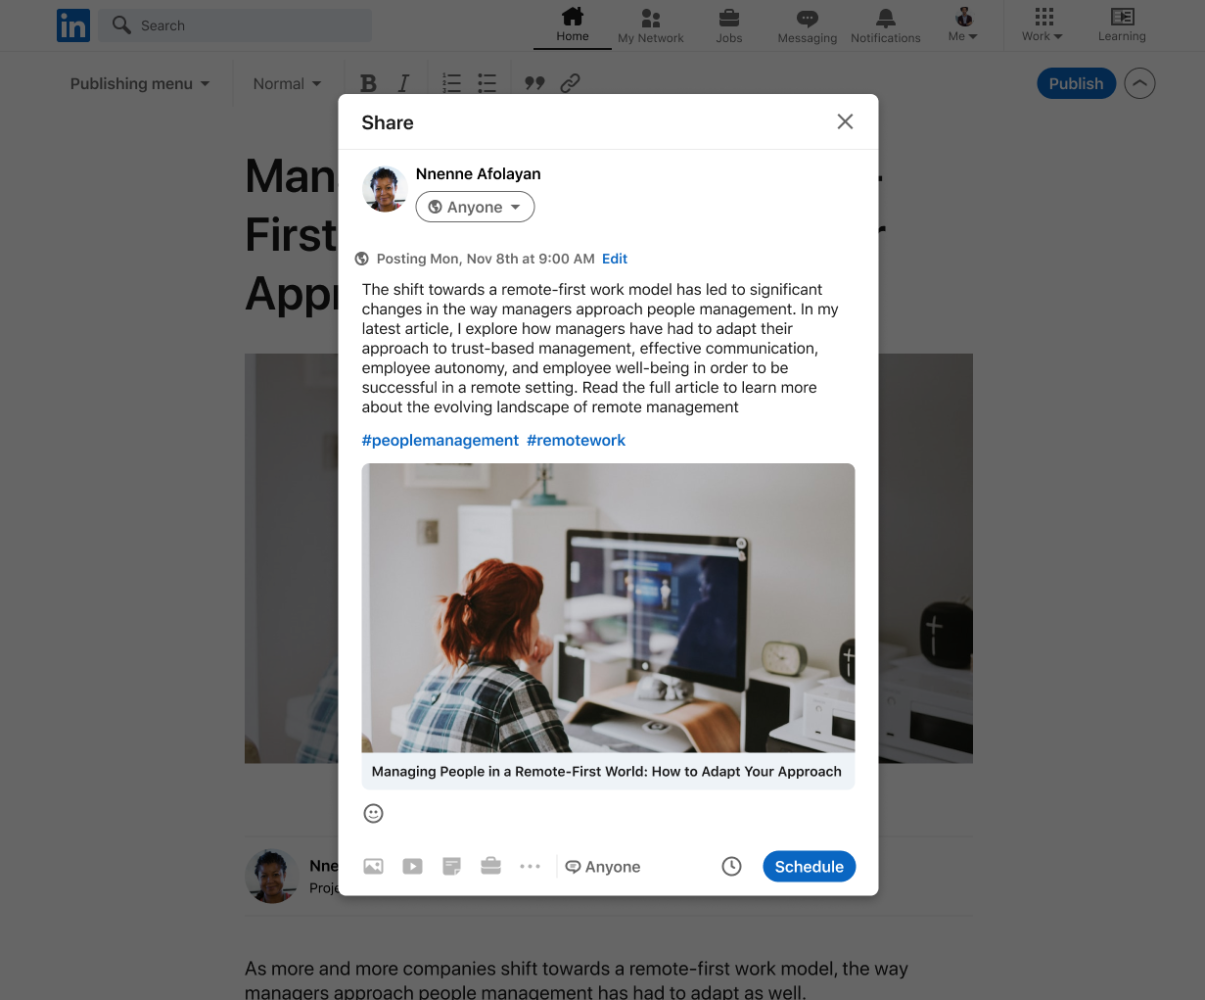Open the Publishing menu dropdown
Image resolution: width=1205 pixels, height=1000 pixels.
tap(140, 84)
